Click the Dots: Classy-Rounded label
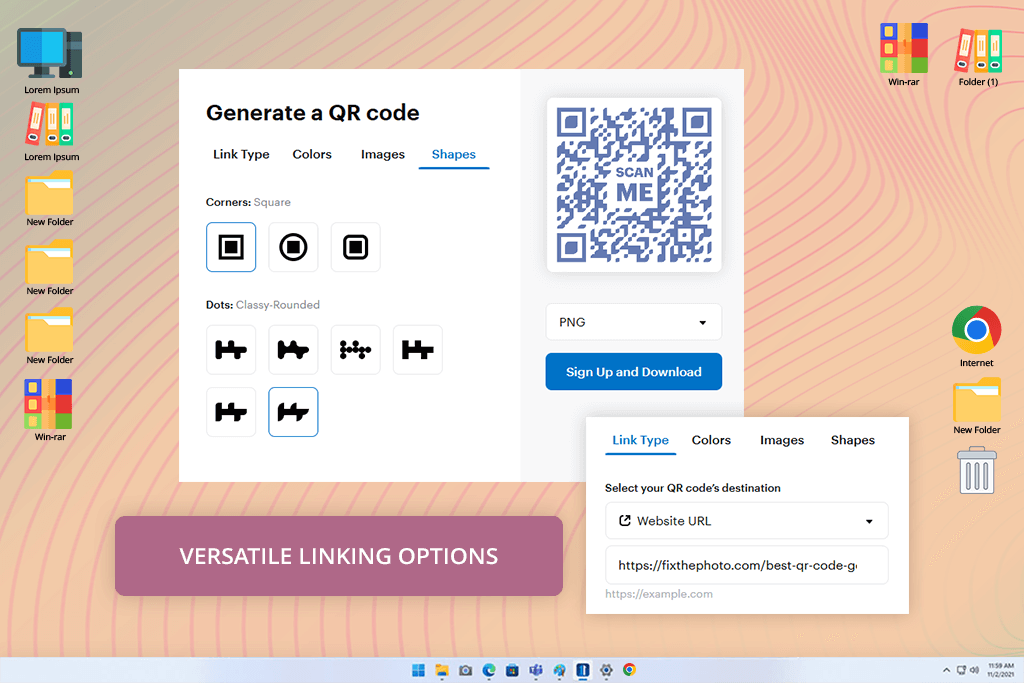Image resolution: width=1024 pixels, height=683 pixels. (x=263, y=305)
